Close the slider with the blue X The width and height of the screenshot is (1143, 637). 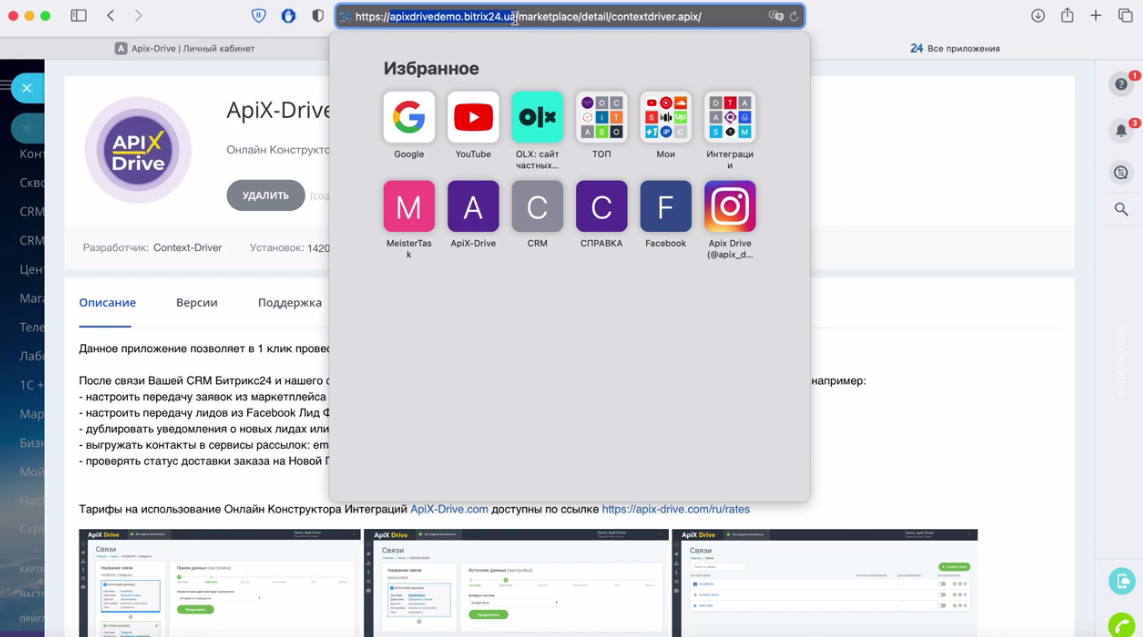[x=27, y=88]
